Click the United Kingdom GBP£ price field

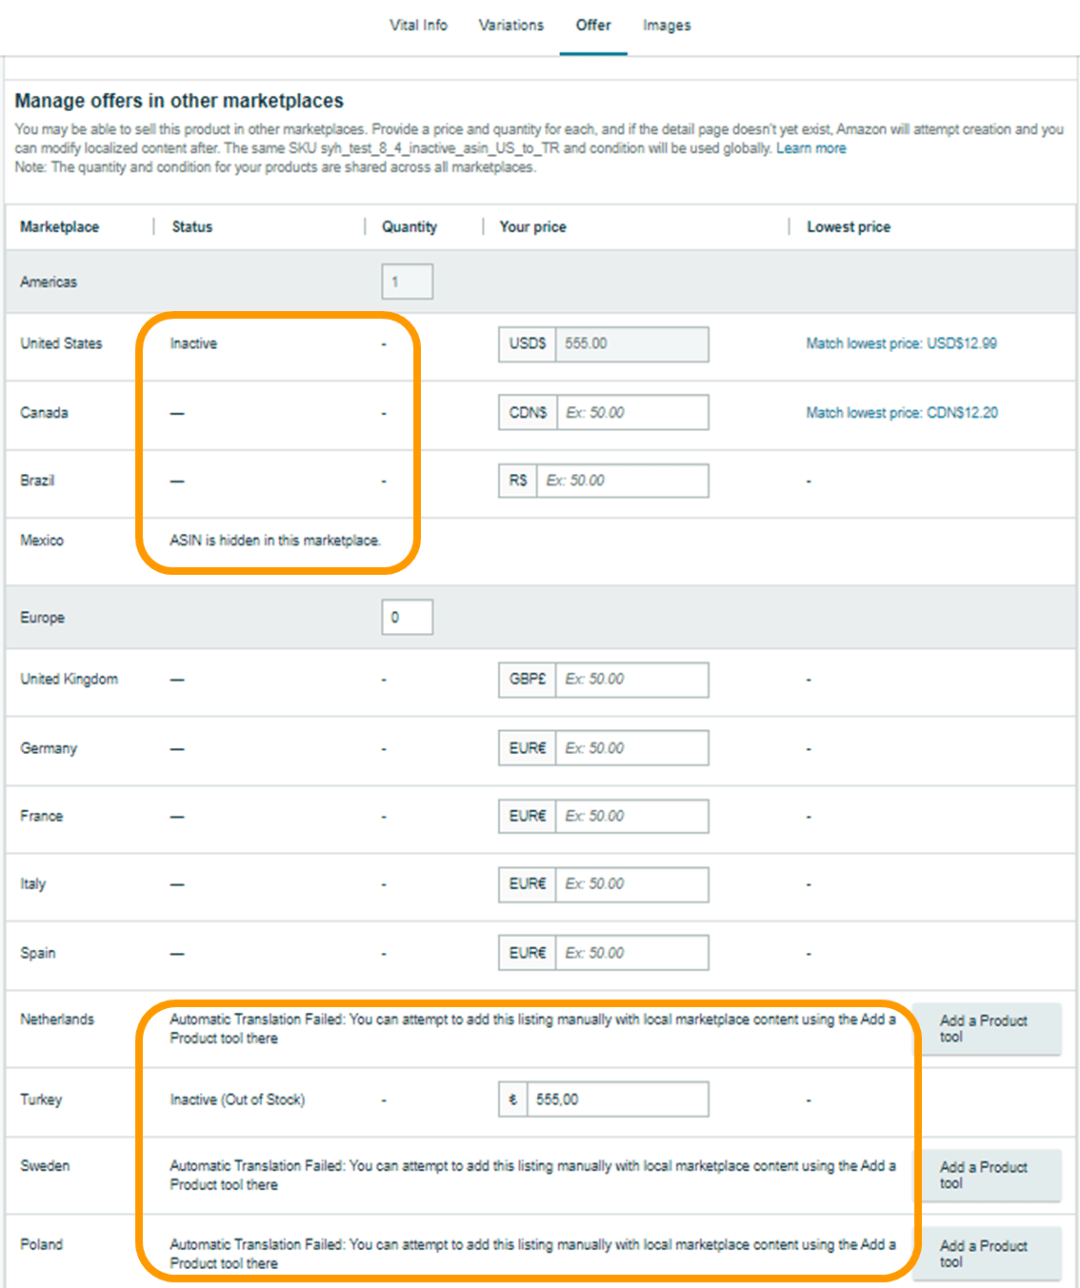tap(632, 679)
